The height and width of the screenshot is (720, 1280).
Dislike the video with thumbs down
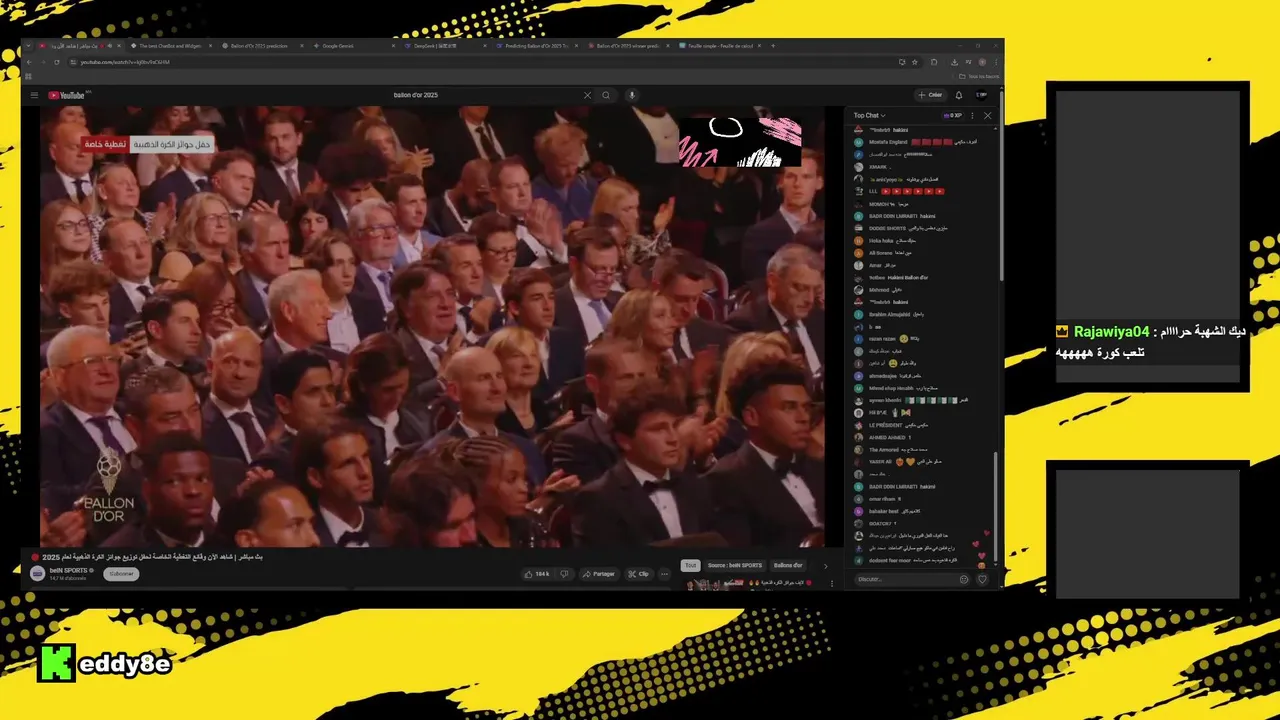[x=564, y=574]
